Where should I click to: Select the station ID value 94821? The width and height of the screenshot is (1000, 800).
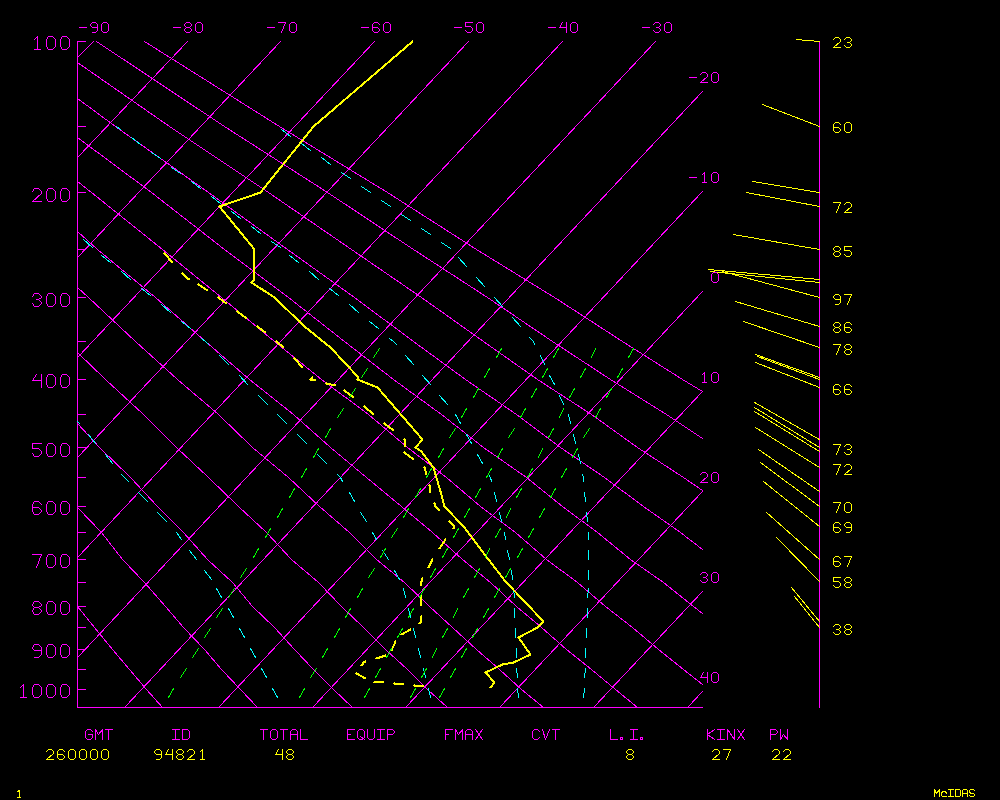180,754
